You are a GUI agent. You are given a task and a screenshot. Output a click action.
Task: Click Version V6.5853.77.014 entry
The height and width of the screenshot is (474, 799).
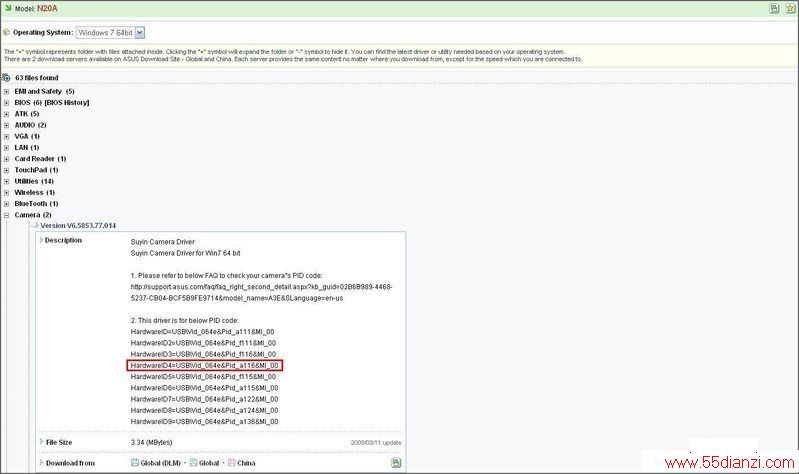[78, 225]
